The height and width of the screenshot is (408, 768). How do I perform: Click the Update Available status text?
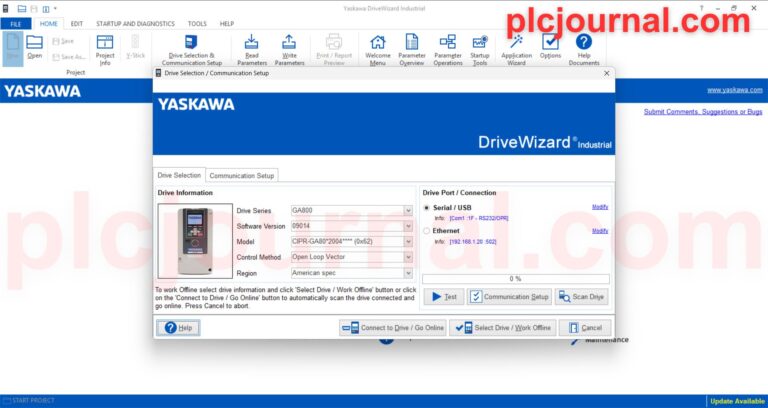[x=738, y=401]
